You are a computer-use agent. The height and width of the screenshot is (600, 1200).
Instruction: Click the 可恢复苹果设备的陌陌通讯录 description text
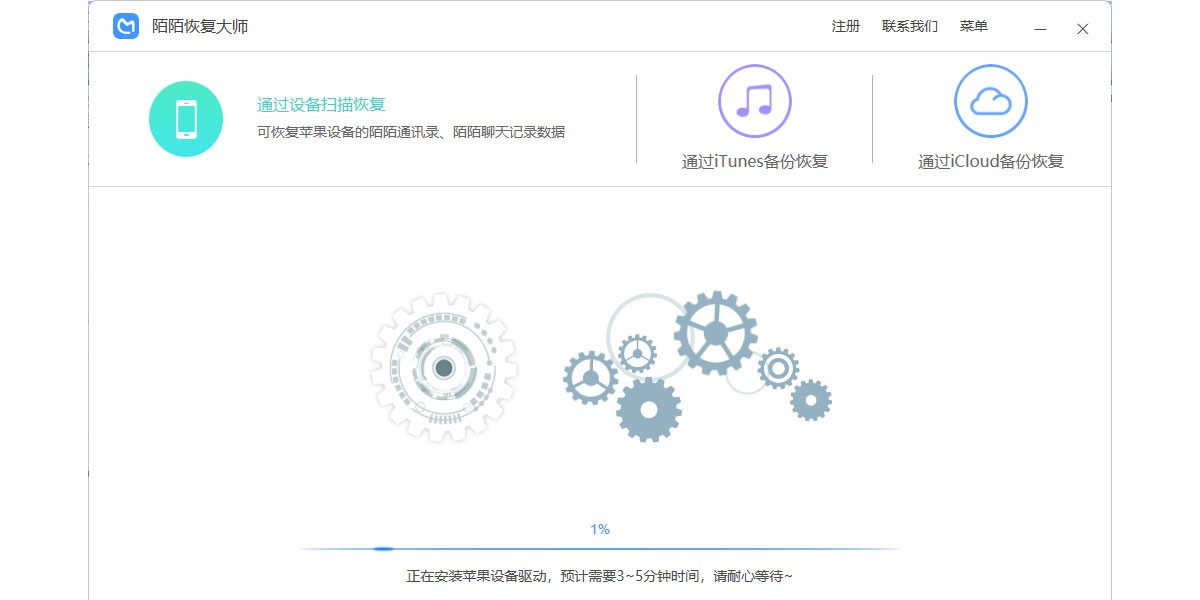pyautogui.click(x=411, y=131)
